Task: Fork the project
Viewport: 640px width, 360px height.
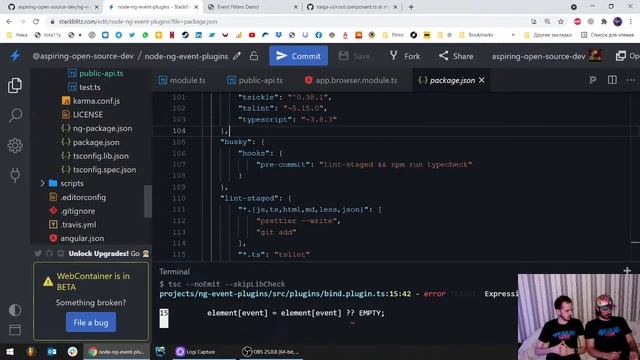Action: pos(404,56)
